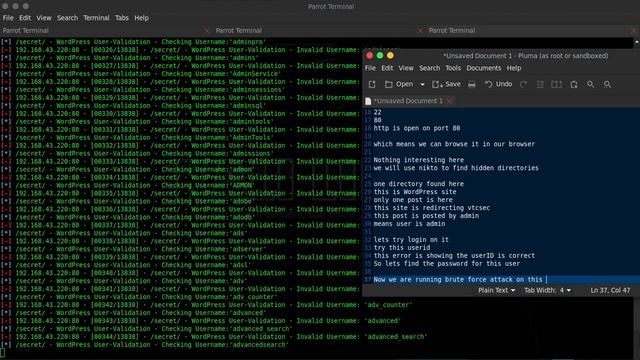Click the Redo arrow icon in Pluma
The height and width of the screenshot is (360, 640).
(x=523, y=84)
